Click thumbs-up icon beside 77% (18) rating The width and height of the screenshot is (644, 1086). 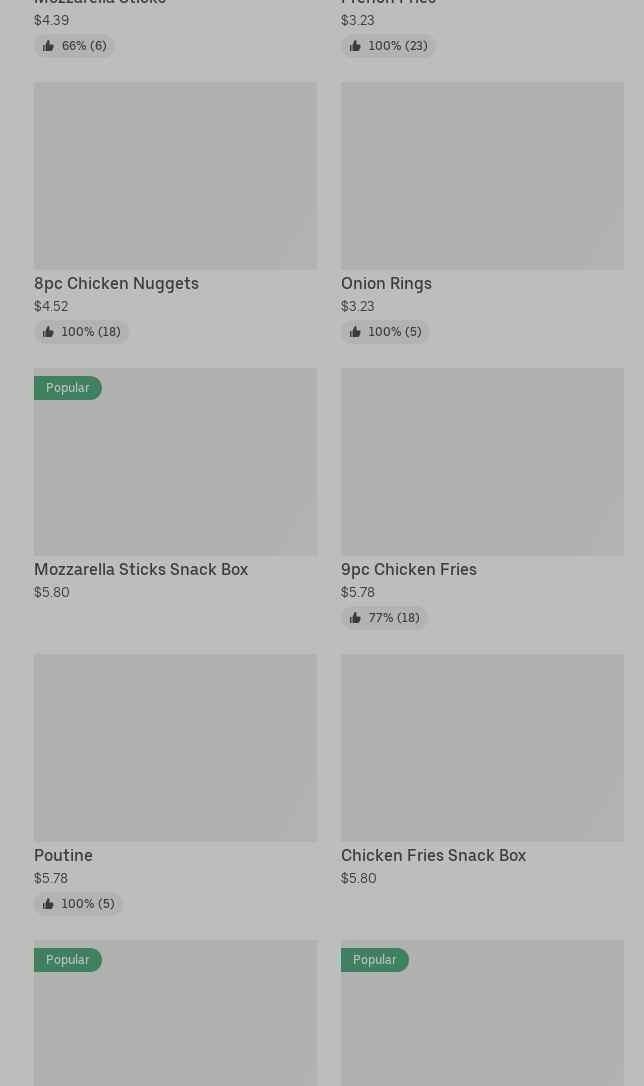click(355, 618)
